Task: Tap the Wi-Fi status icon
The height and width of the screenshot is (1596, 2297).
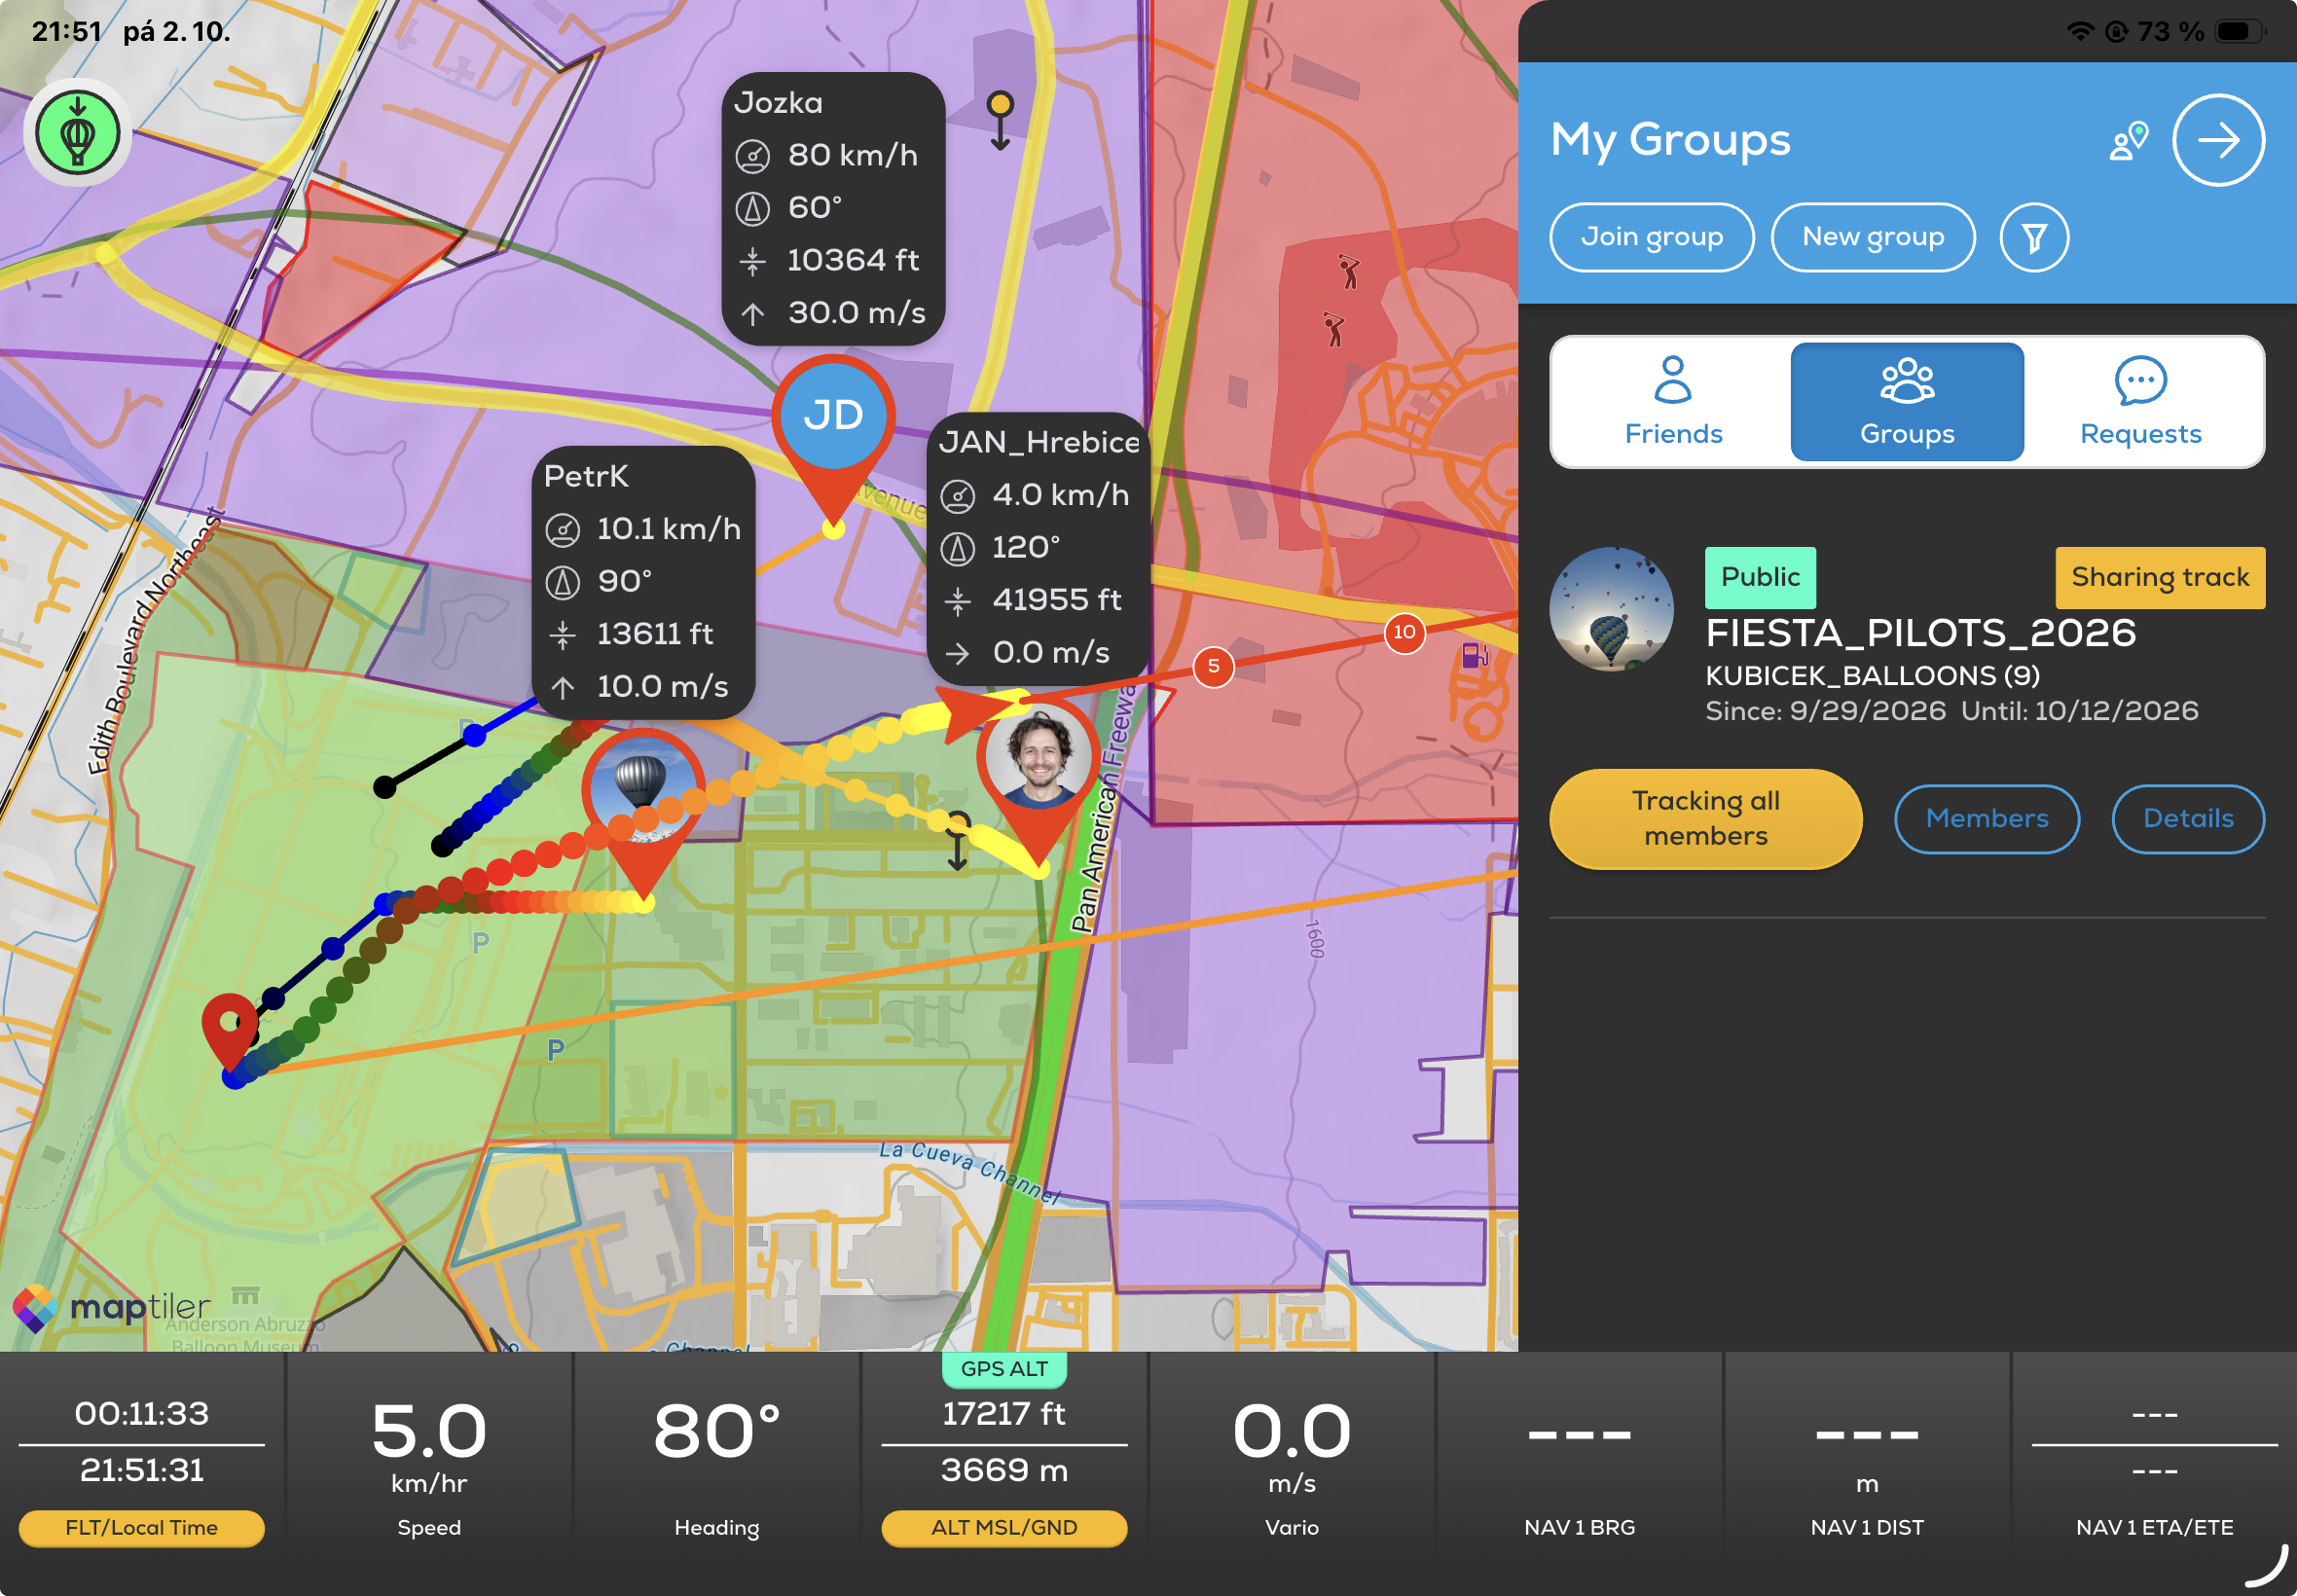Action: (2080, 31)
